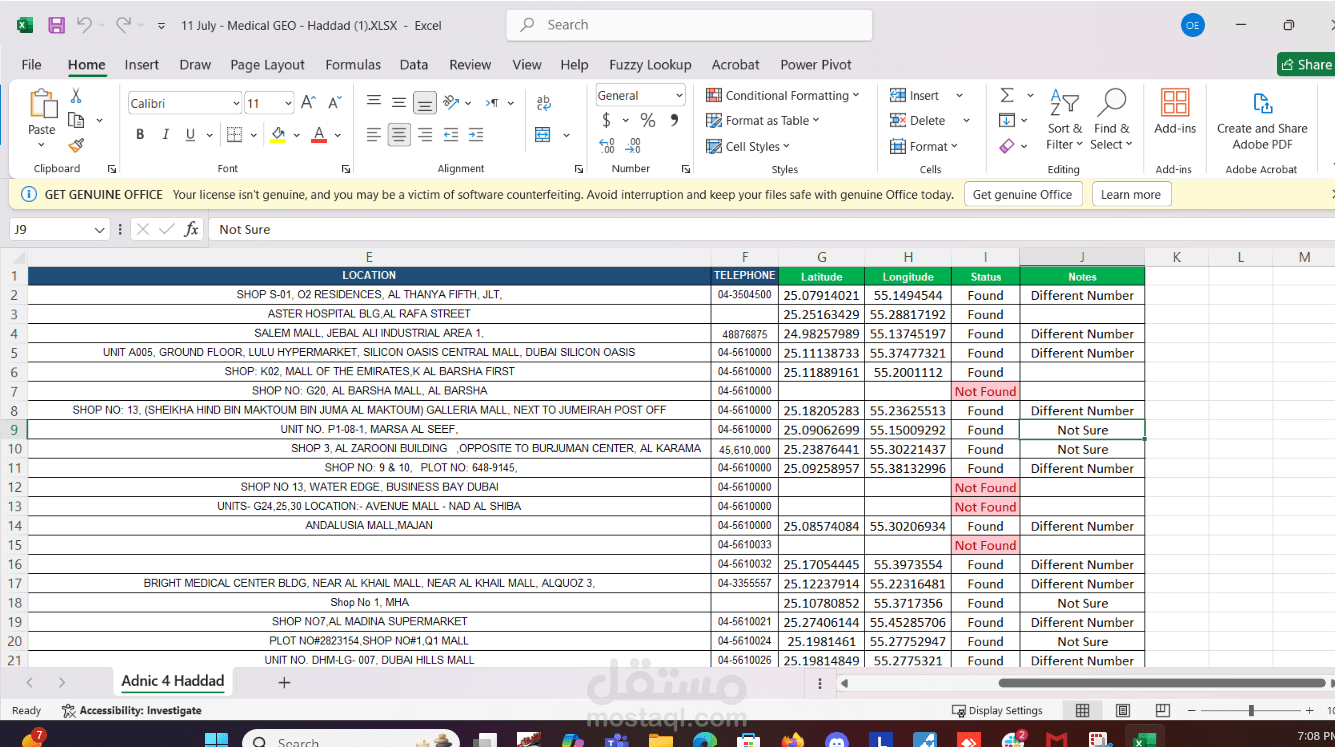Click the horizontal scrollbar thumb
Image resolution: width=1335 pixels, height=747 pixels.
[x=1162, y=684]
